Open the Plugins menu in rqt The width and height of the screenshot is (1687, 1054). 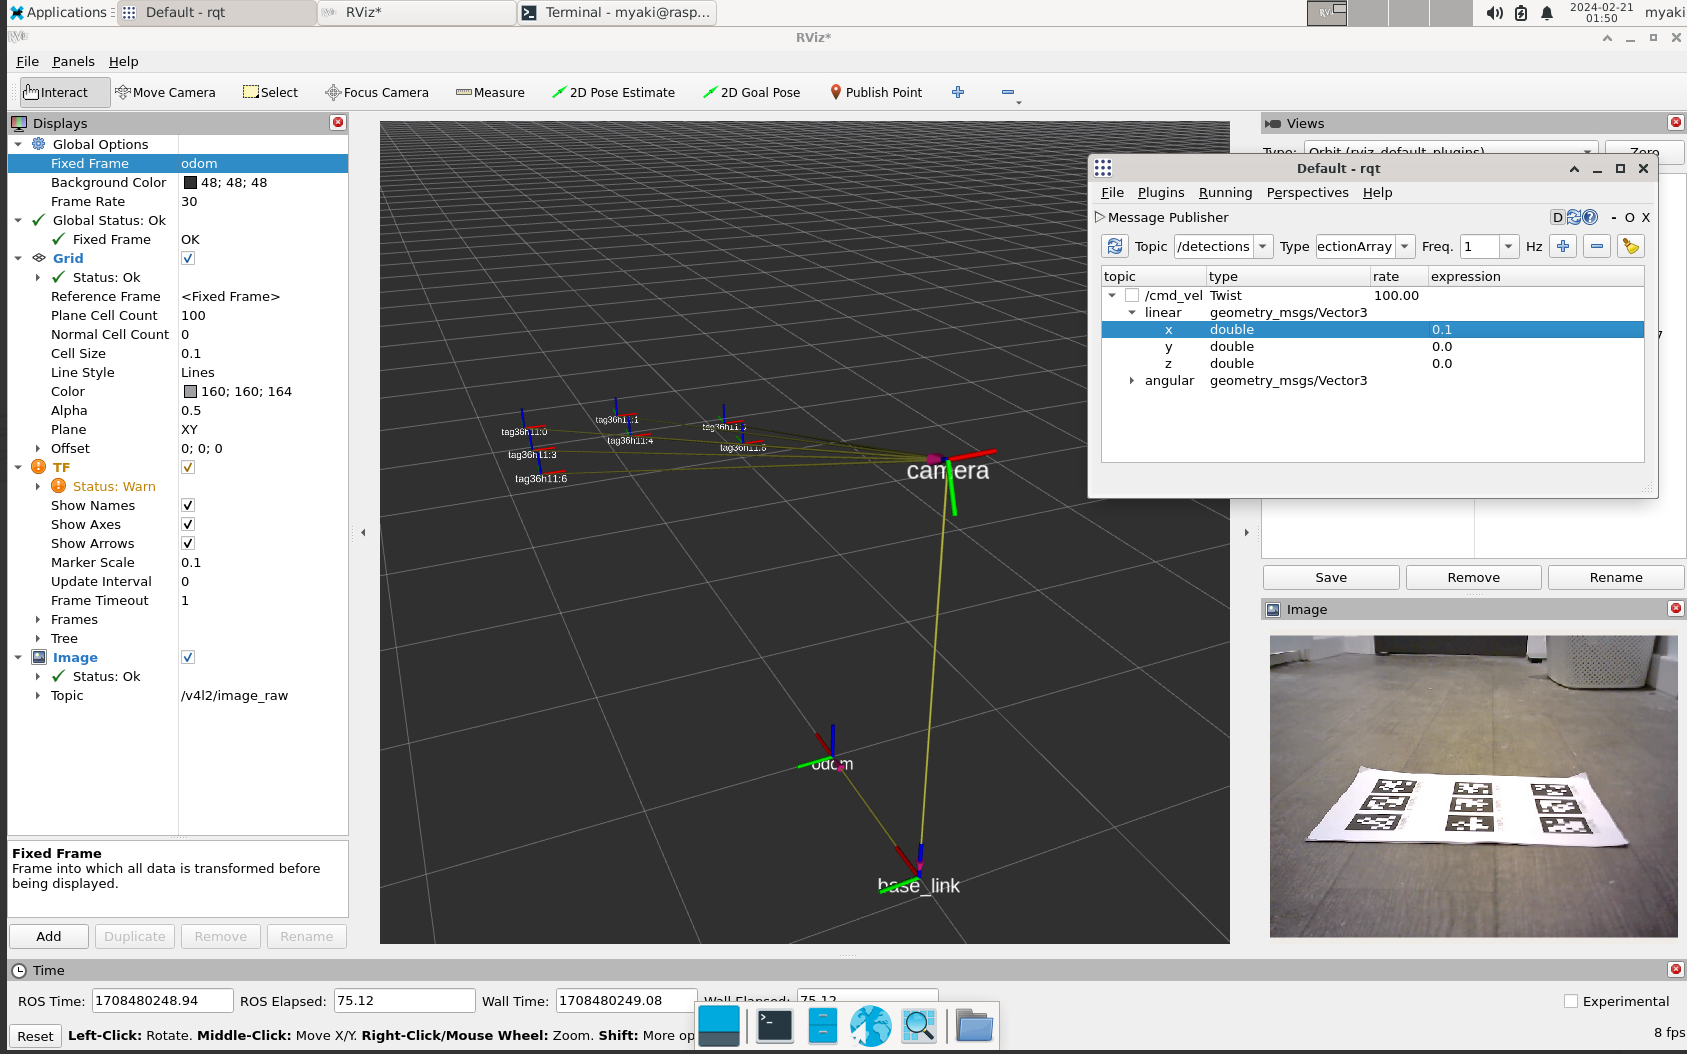(1160, 192)
